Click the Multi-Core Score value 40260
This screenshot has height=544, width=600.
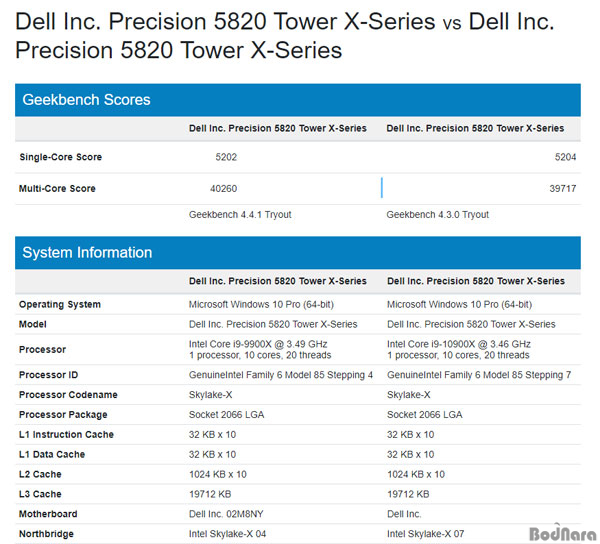pyautogui.click(x=223, y=189)
